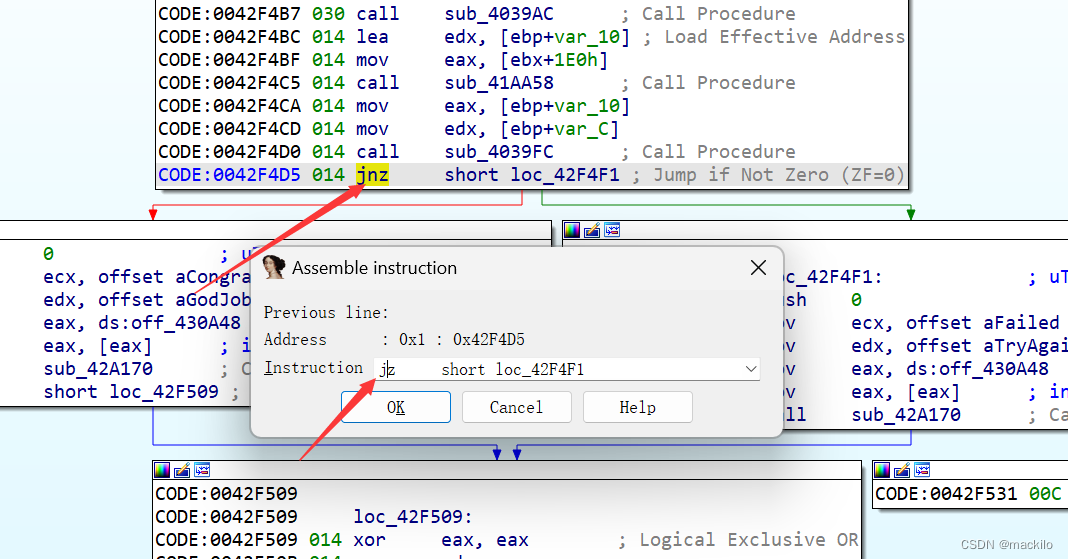
Task: Click sub_4039AC call target
Action: point(499,14)
